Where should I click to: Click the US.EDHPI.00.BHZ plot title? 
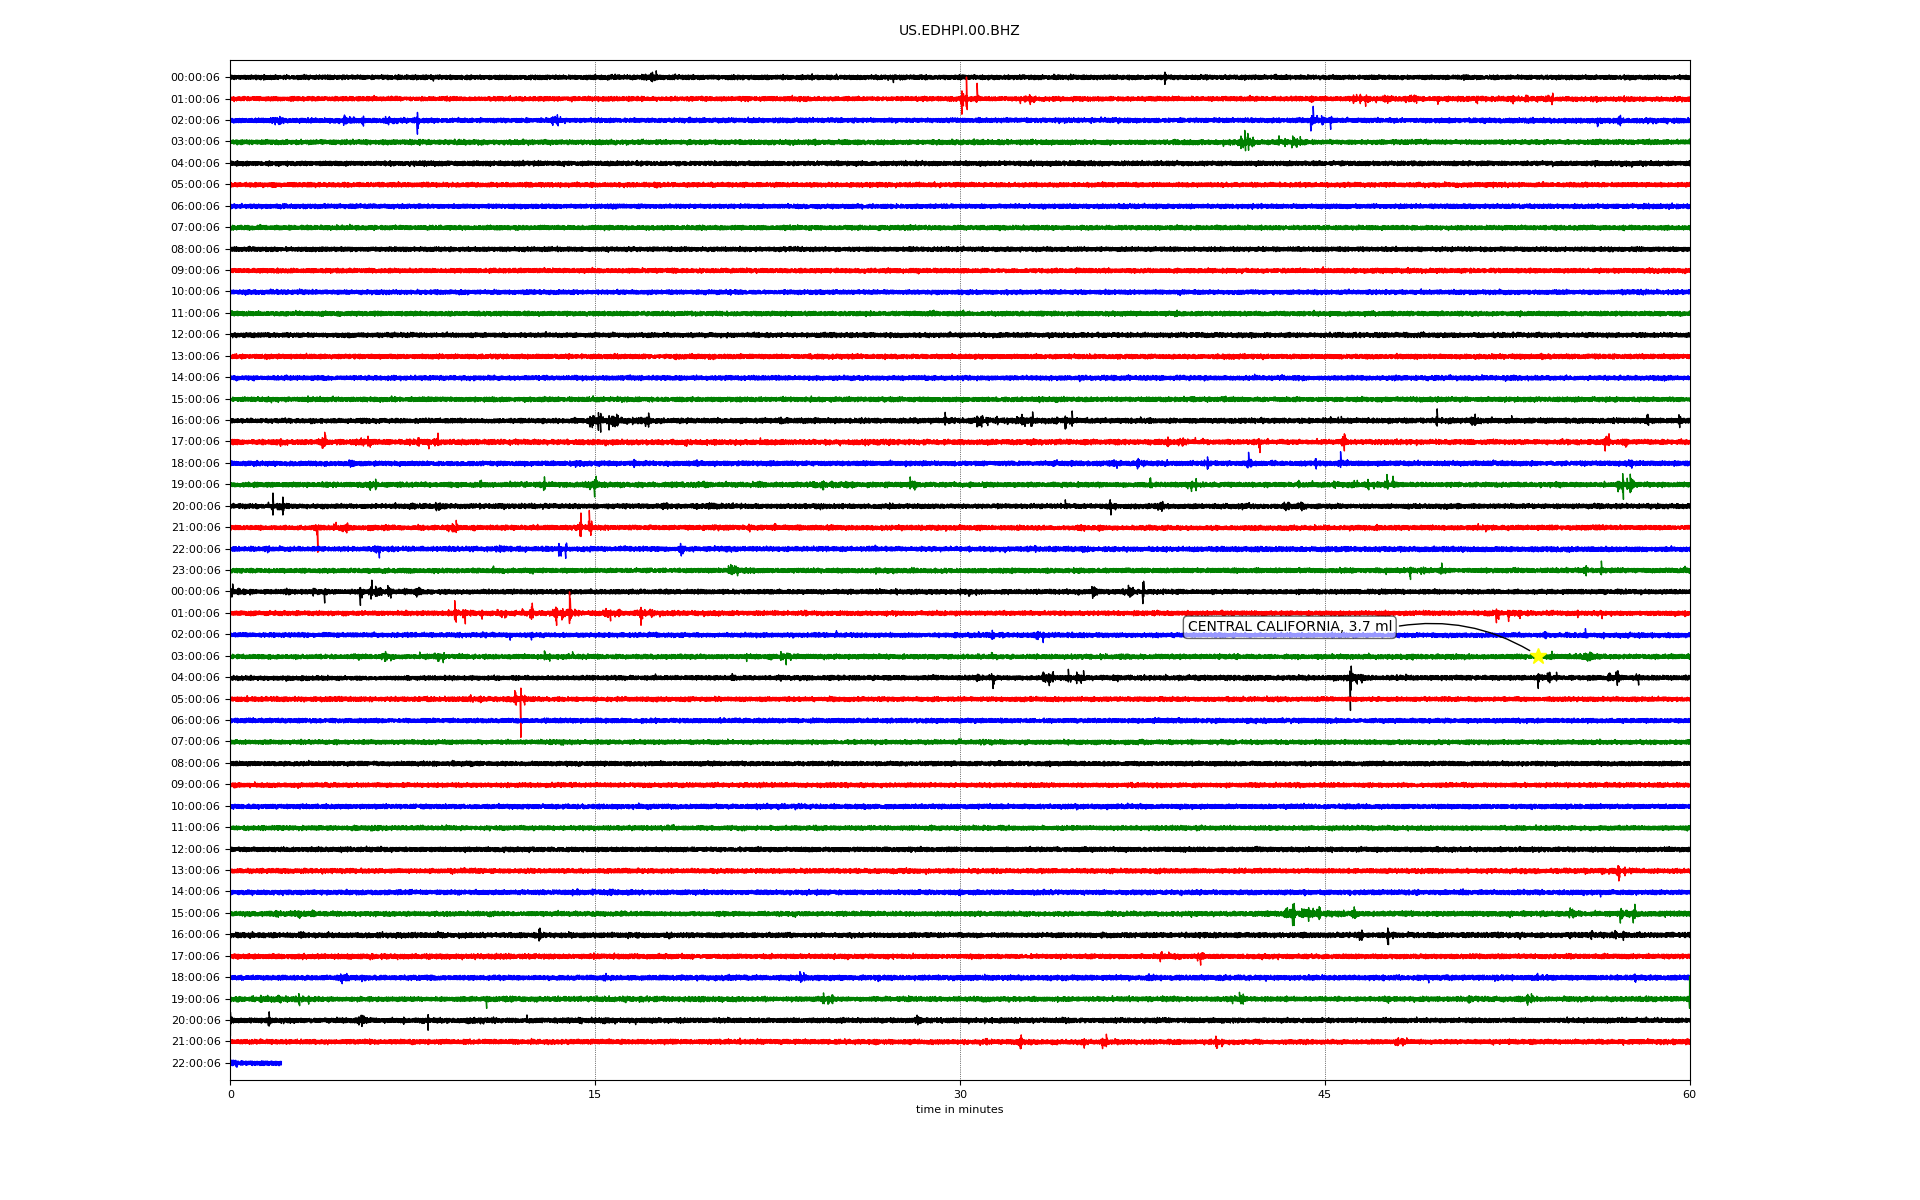[x=959, y=31]
